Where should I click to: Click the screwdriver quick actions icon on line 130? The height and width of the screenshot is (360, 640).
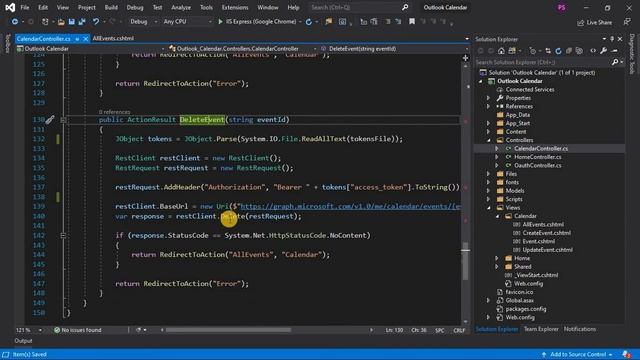(49, 120)
